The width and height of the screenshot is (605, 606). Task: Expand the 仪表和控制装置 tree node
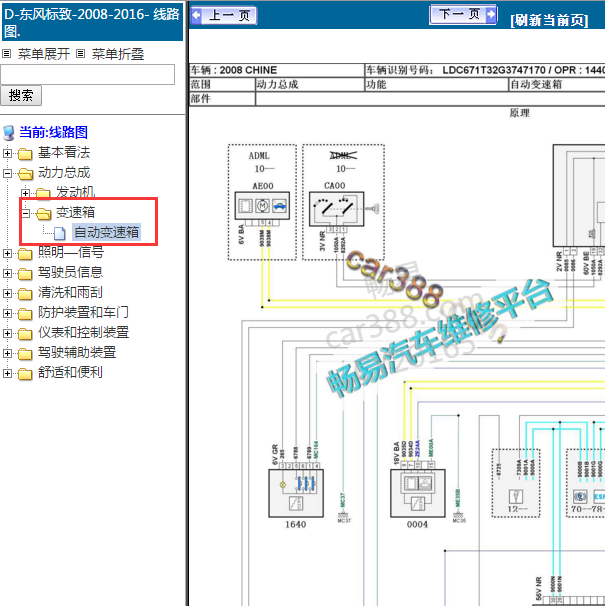(7, 334)
